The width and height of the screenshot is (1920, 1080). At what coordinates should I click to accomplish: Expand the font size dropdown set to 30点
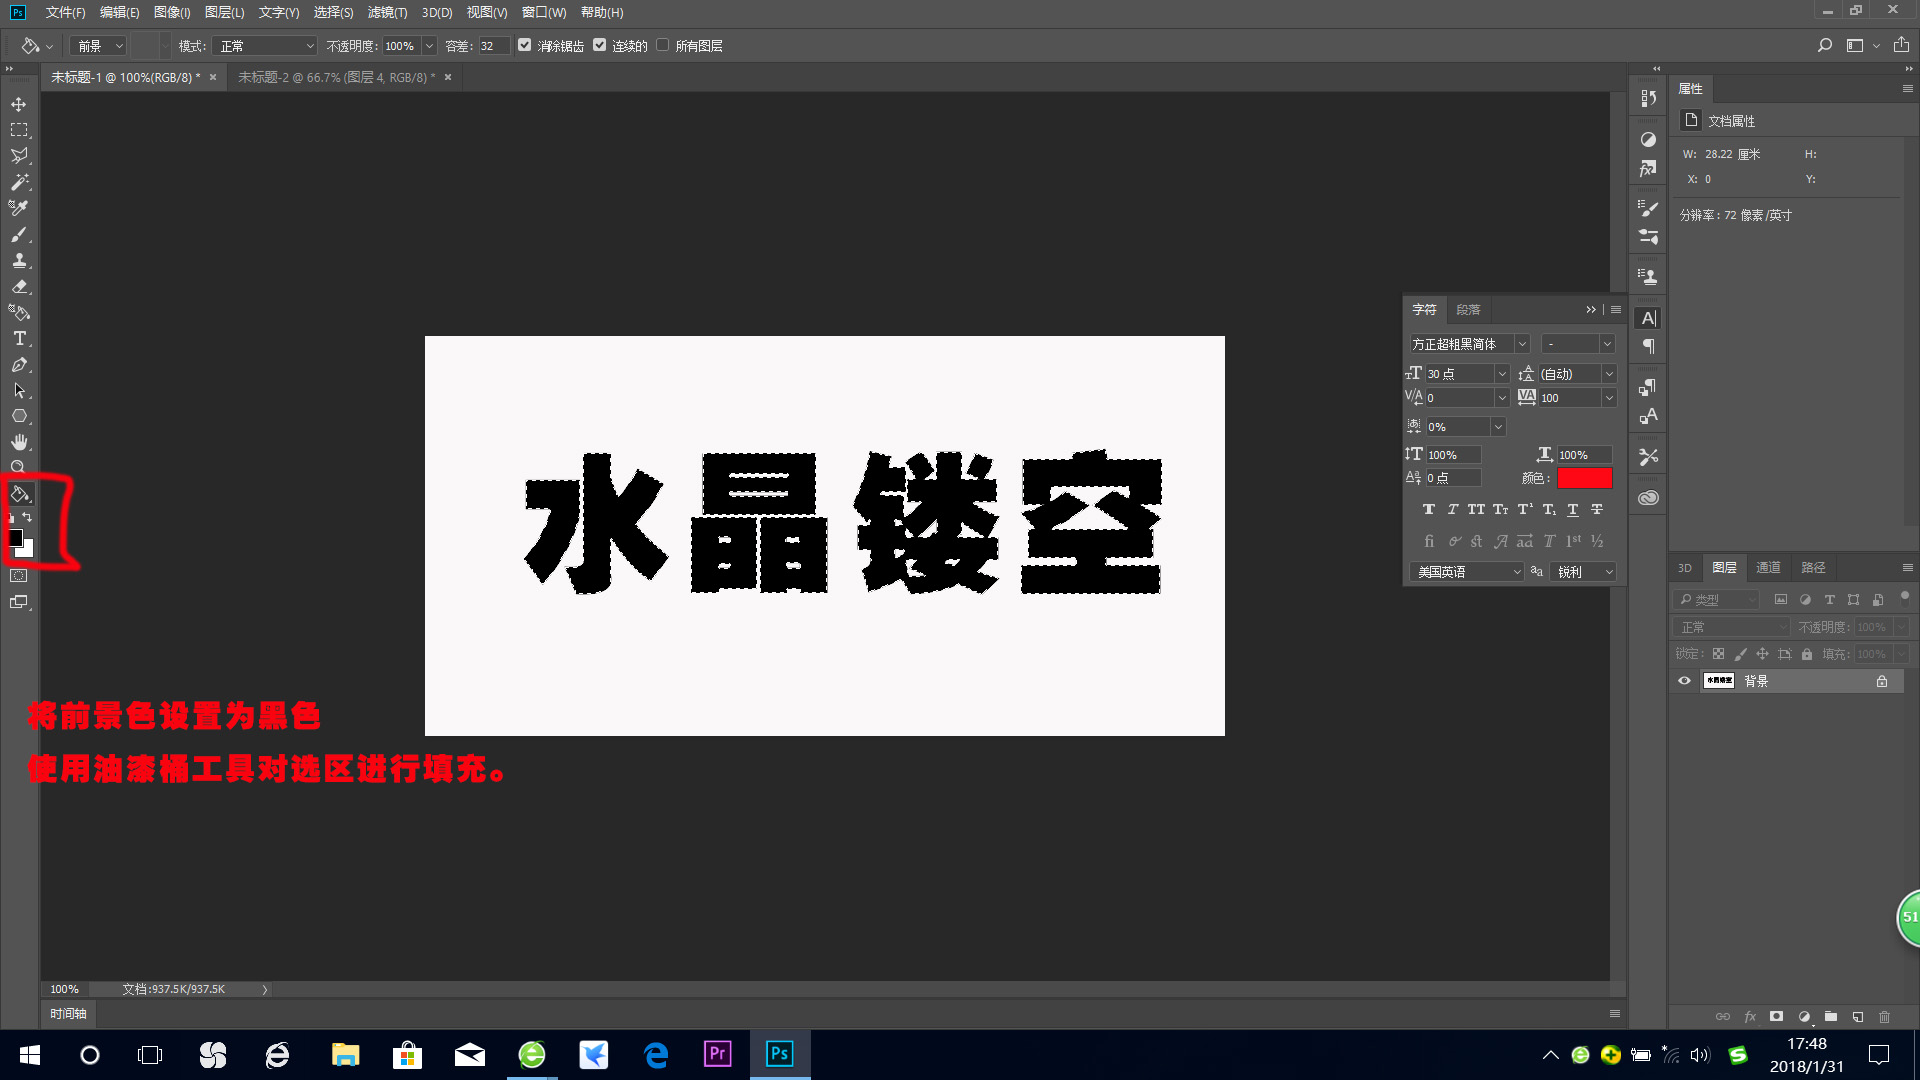click(1504, 373)
